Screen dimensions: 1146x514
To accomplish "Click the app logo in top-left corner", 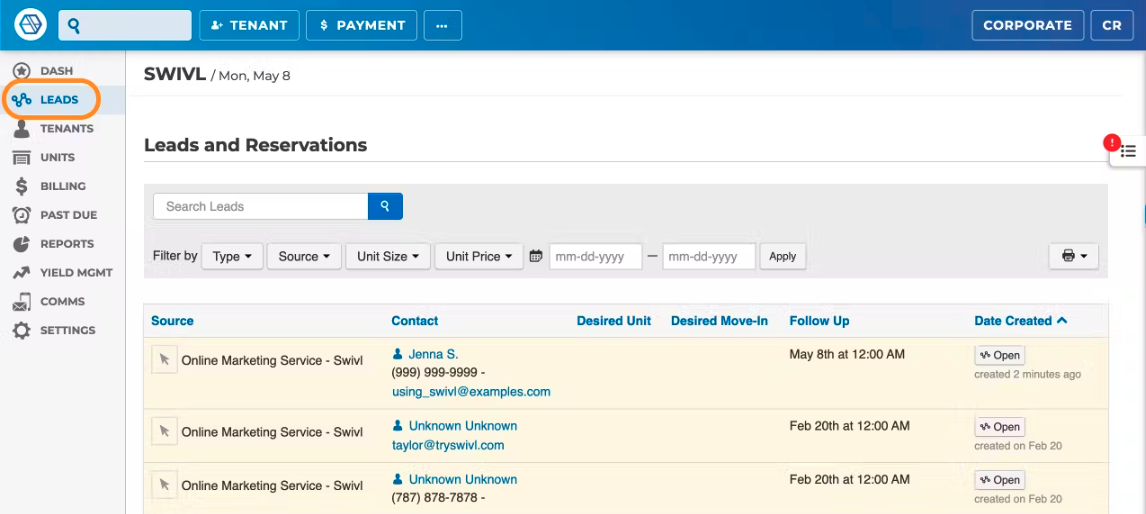I will [x=31, y=25].
